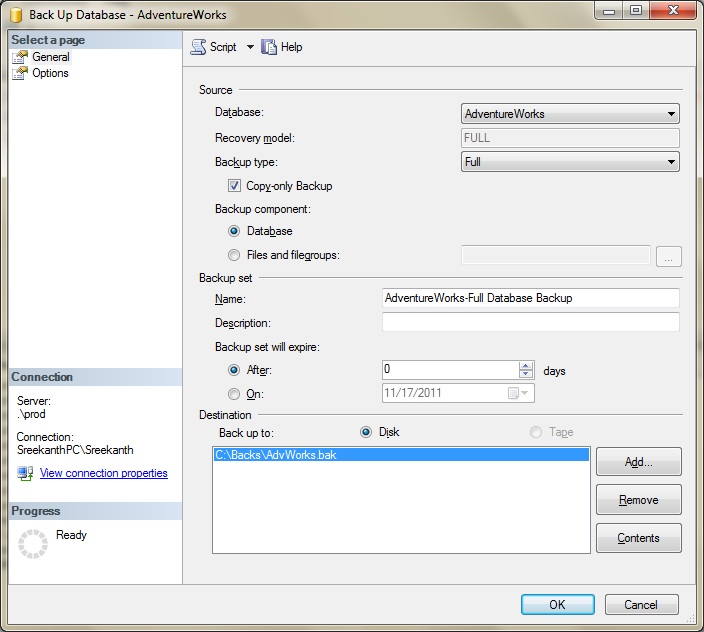The image size is (704, 632).
Task: Choose Disk as the backup destination
Action: 366,432
